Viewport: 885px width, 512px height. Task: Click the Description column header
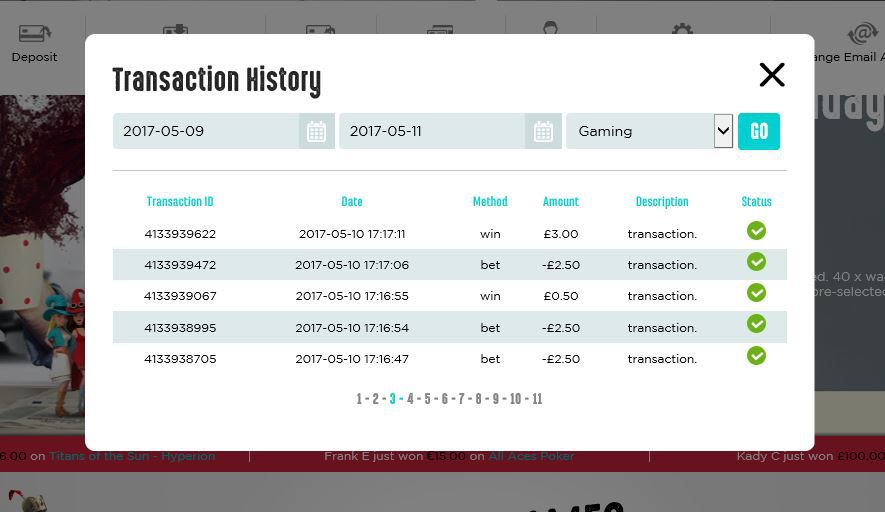coord(662,202)
